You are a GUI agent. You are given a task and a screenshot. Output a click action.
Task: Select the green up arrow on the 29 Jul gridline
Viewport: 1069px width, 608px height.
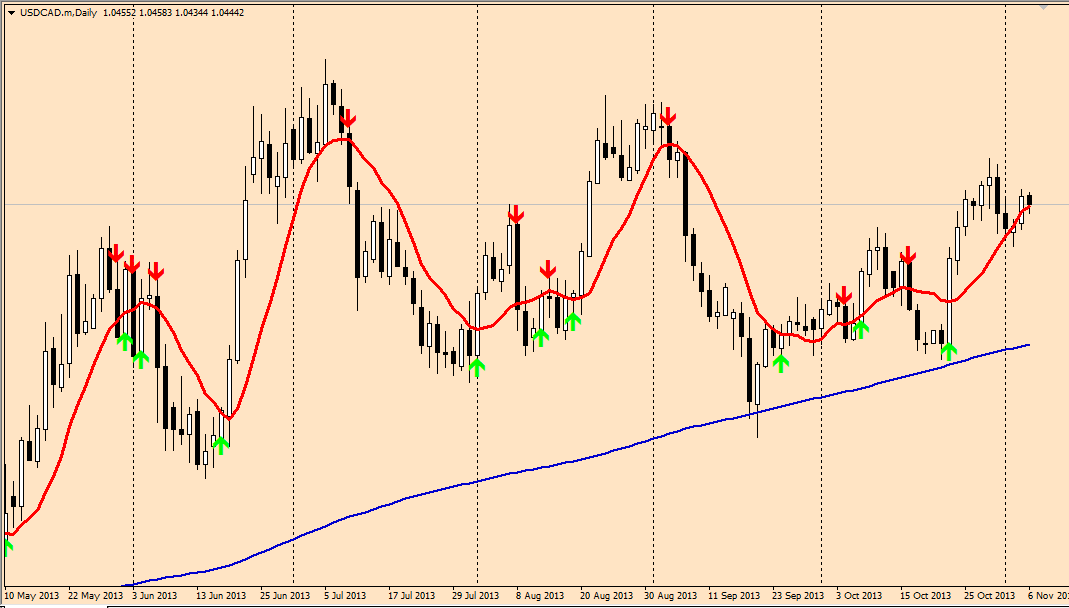(x=477, y=368)
